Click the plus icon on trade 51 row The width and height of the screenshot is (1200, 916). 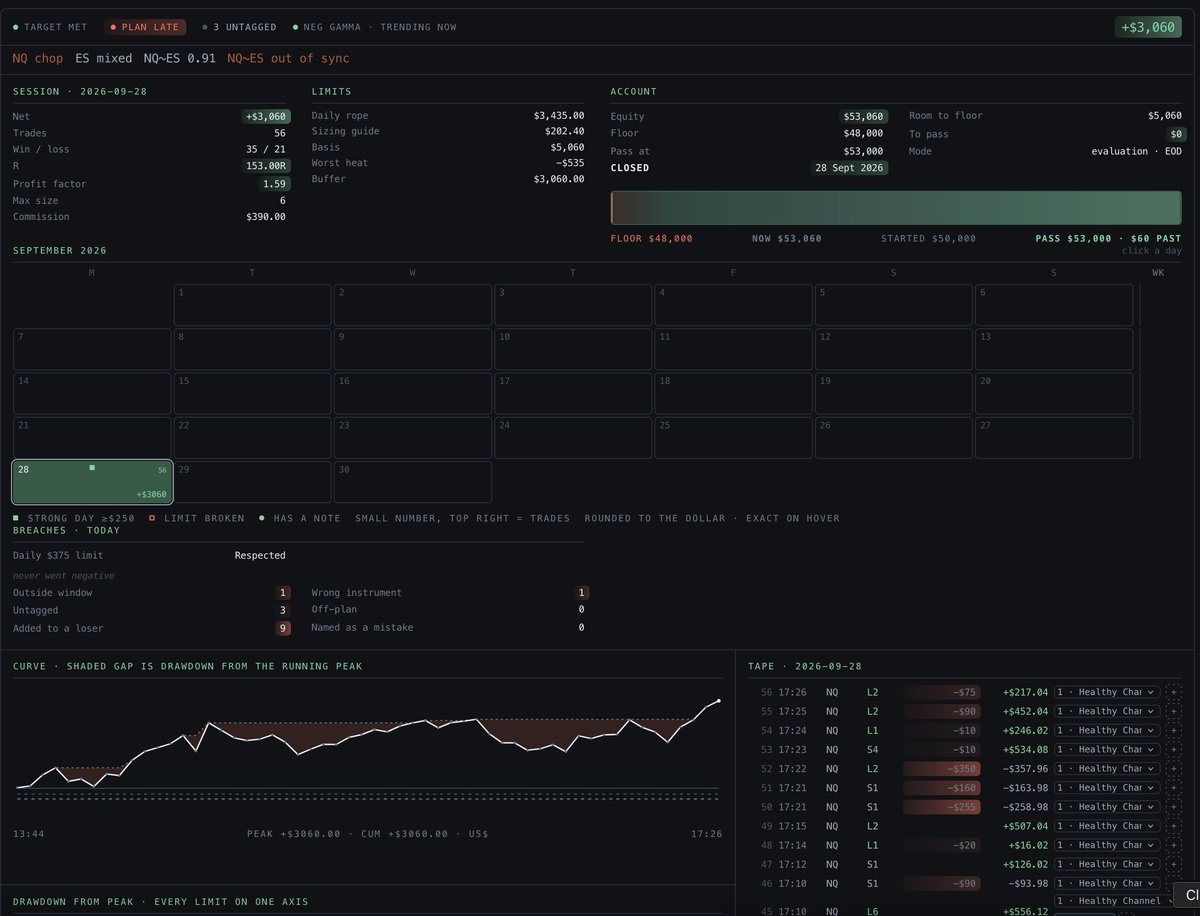tap(1174, 788)
